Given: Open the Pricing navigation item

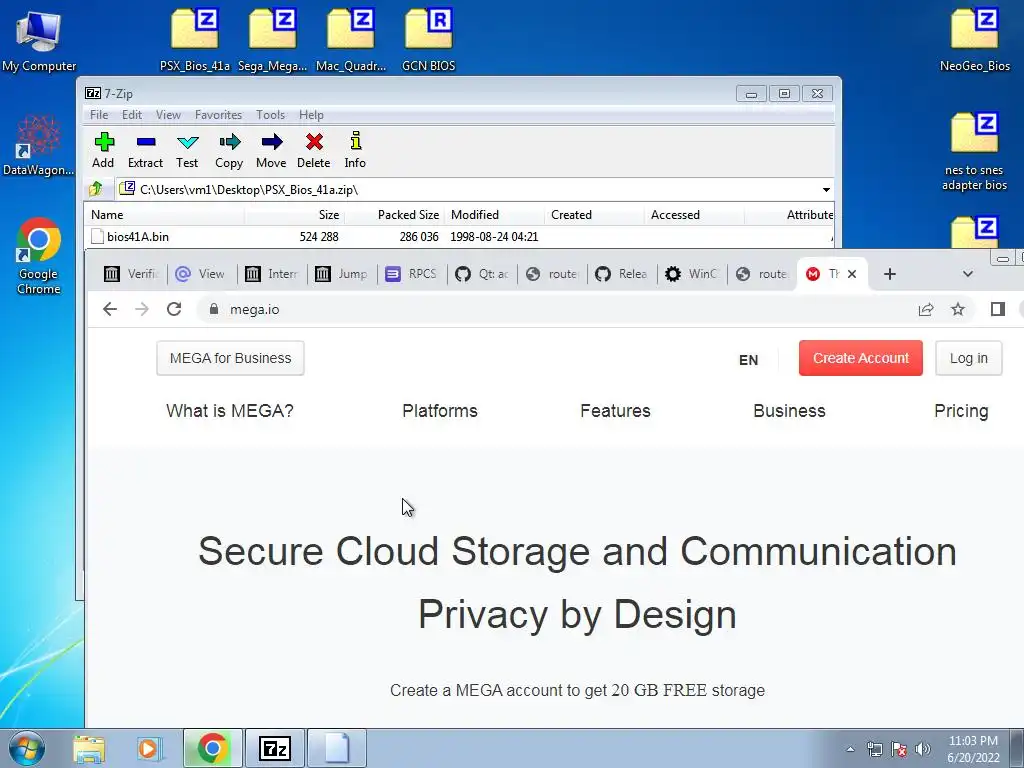Looking at the screenshot, I should [961, 411].
